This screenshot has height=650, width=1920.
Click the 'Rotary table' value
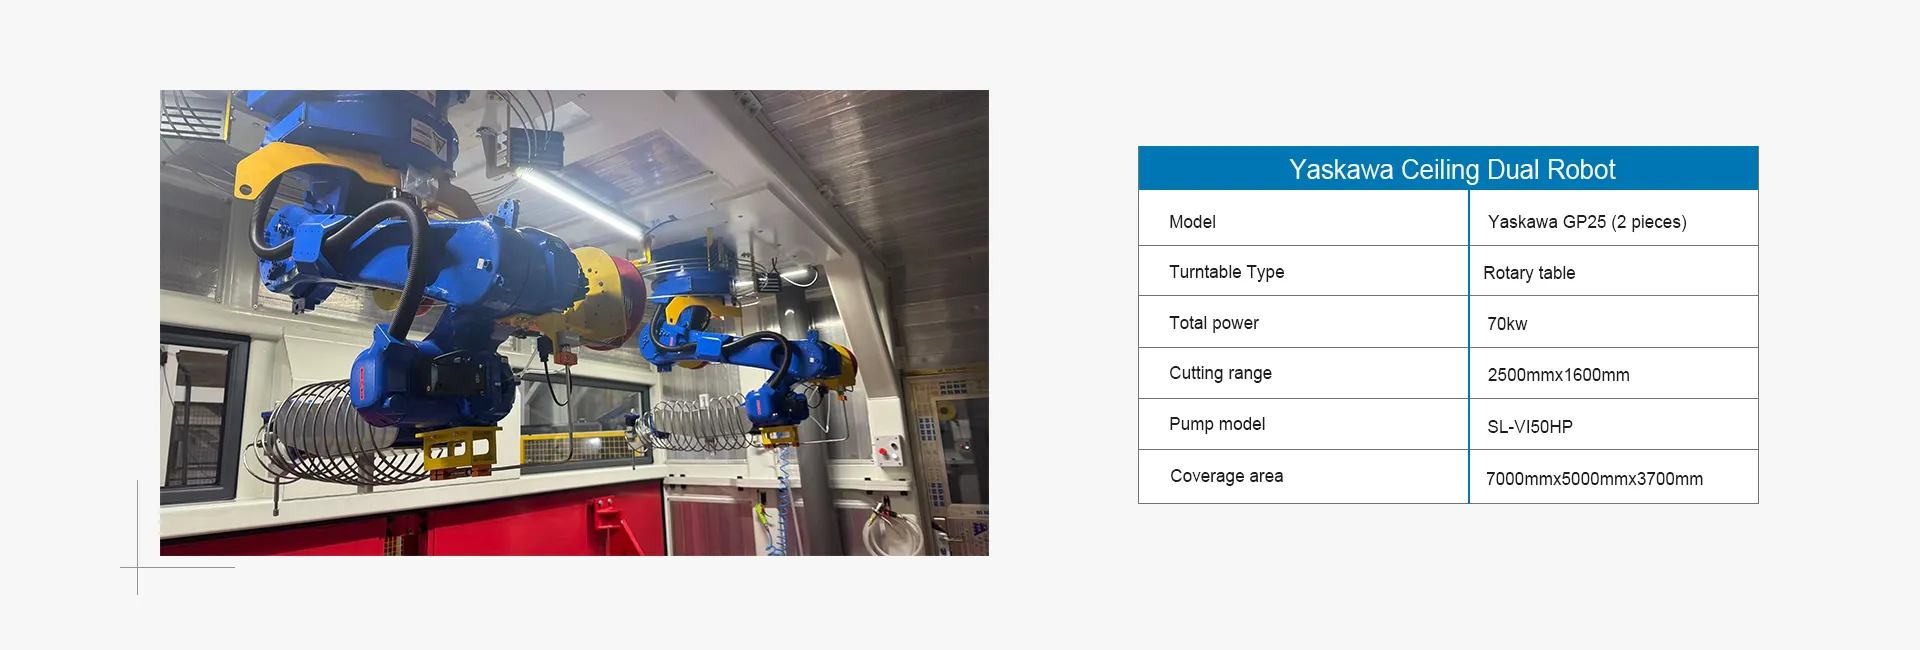tap(1529, 273)
